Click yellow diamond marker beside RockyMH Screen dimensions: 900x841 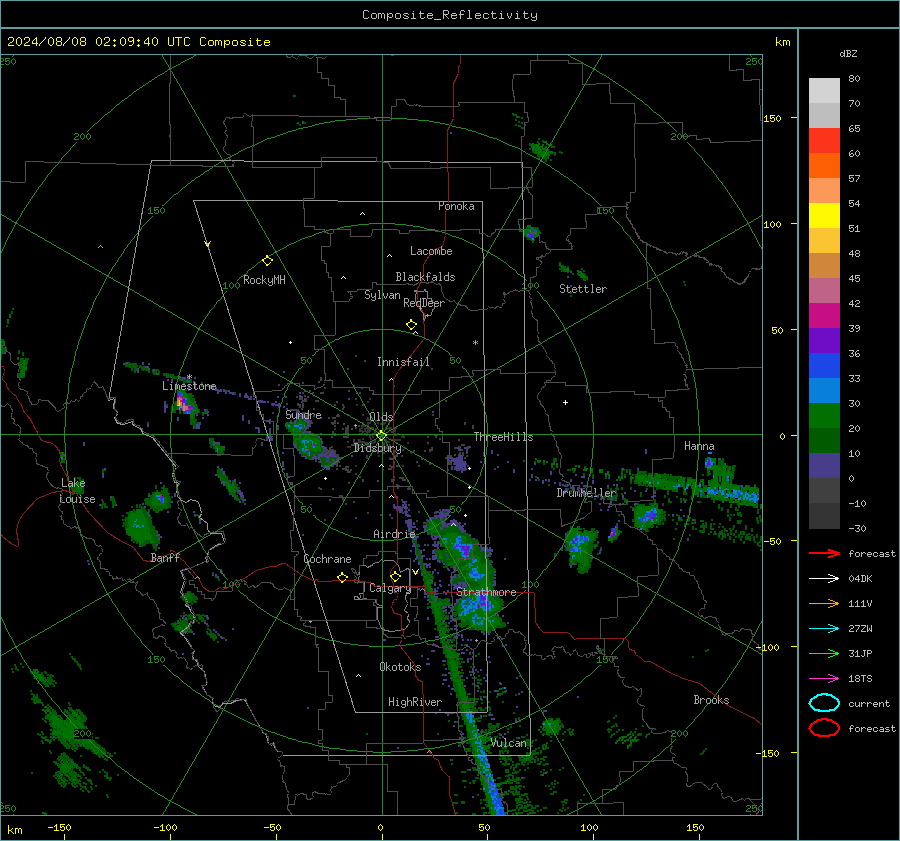(x=267, y=261)
